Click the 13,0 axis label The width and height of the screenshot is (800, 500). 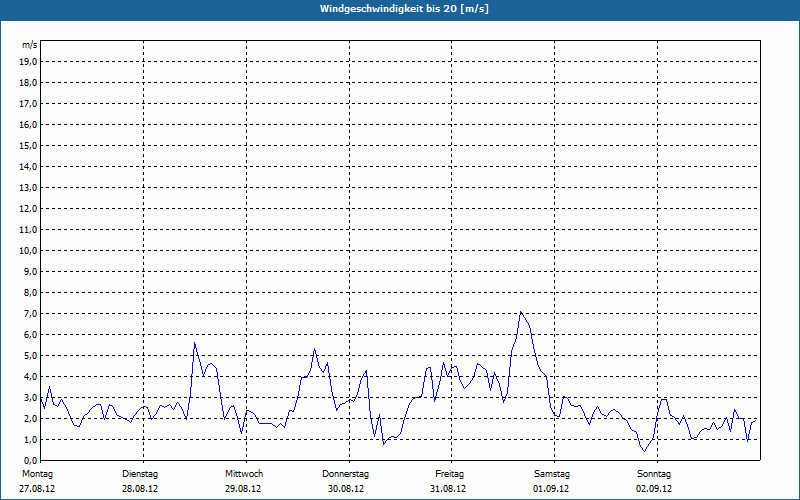[28, 187]
